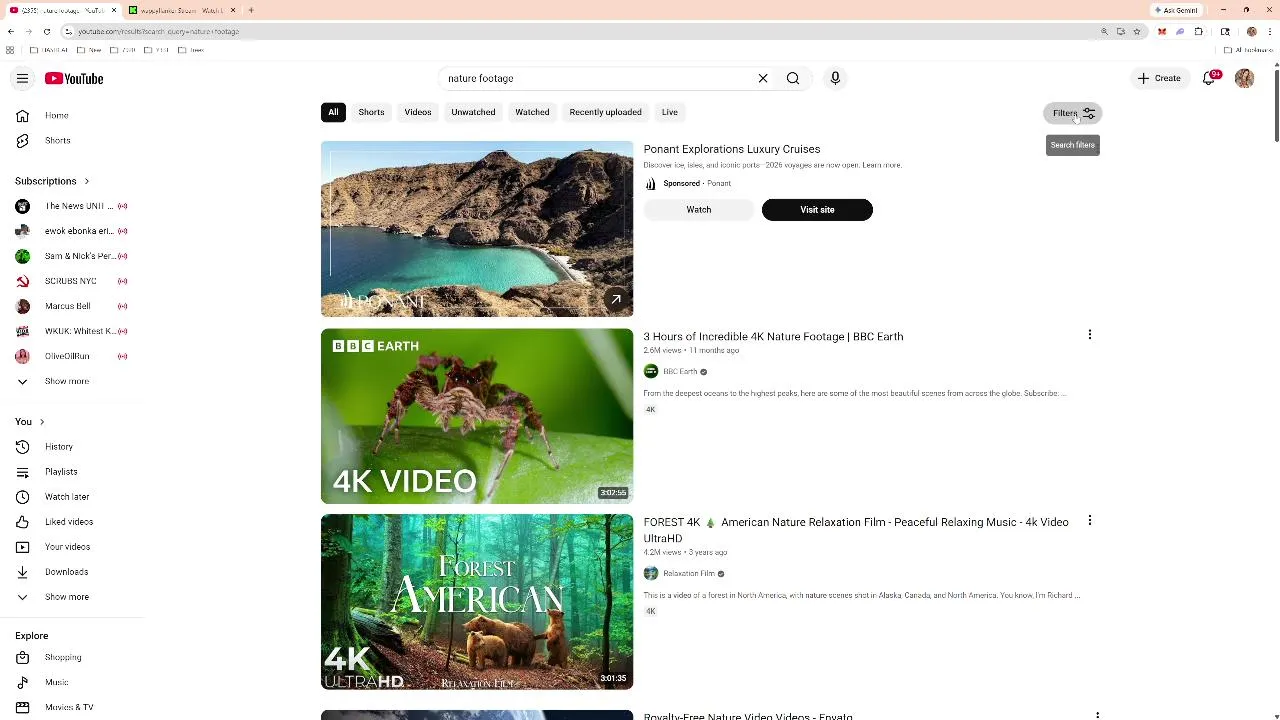
Task: Click the browser address bar
Action: point(580,31)
